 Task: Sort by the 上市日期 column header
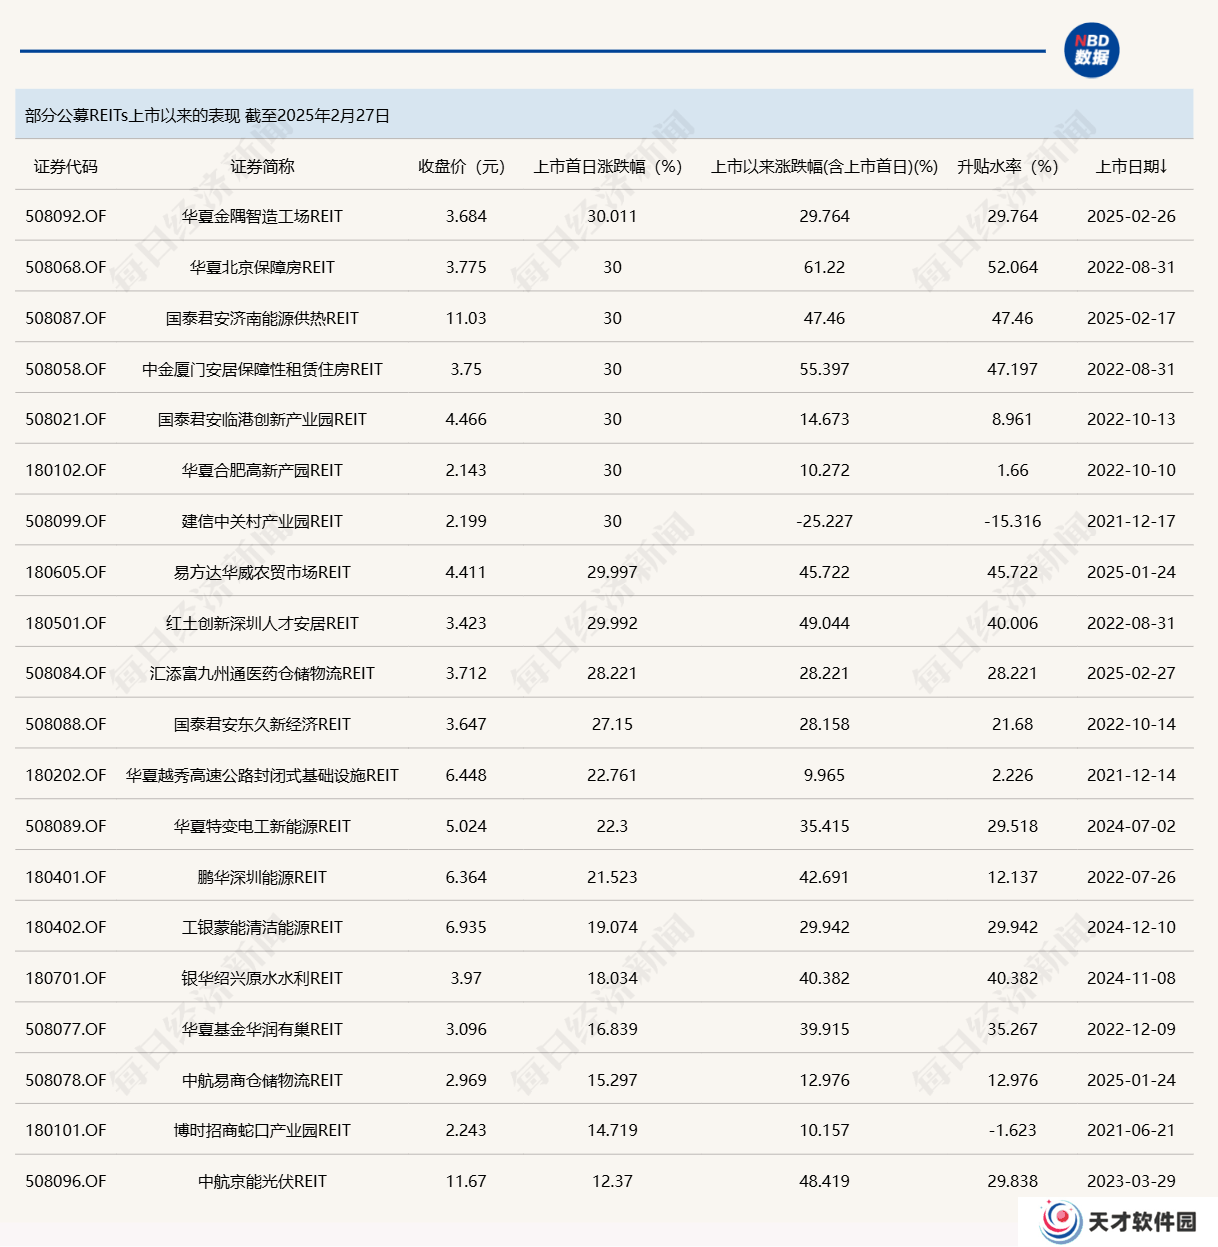tap(1131, 167)
